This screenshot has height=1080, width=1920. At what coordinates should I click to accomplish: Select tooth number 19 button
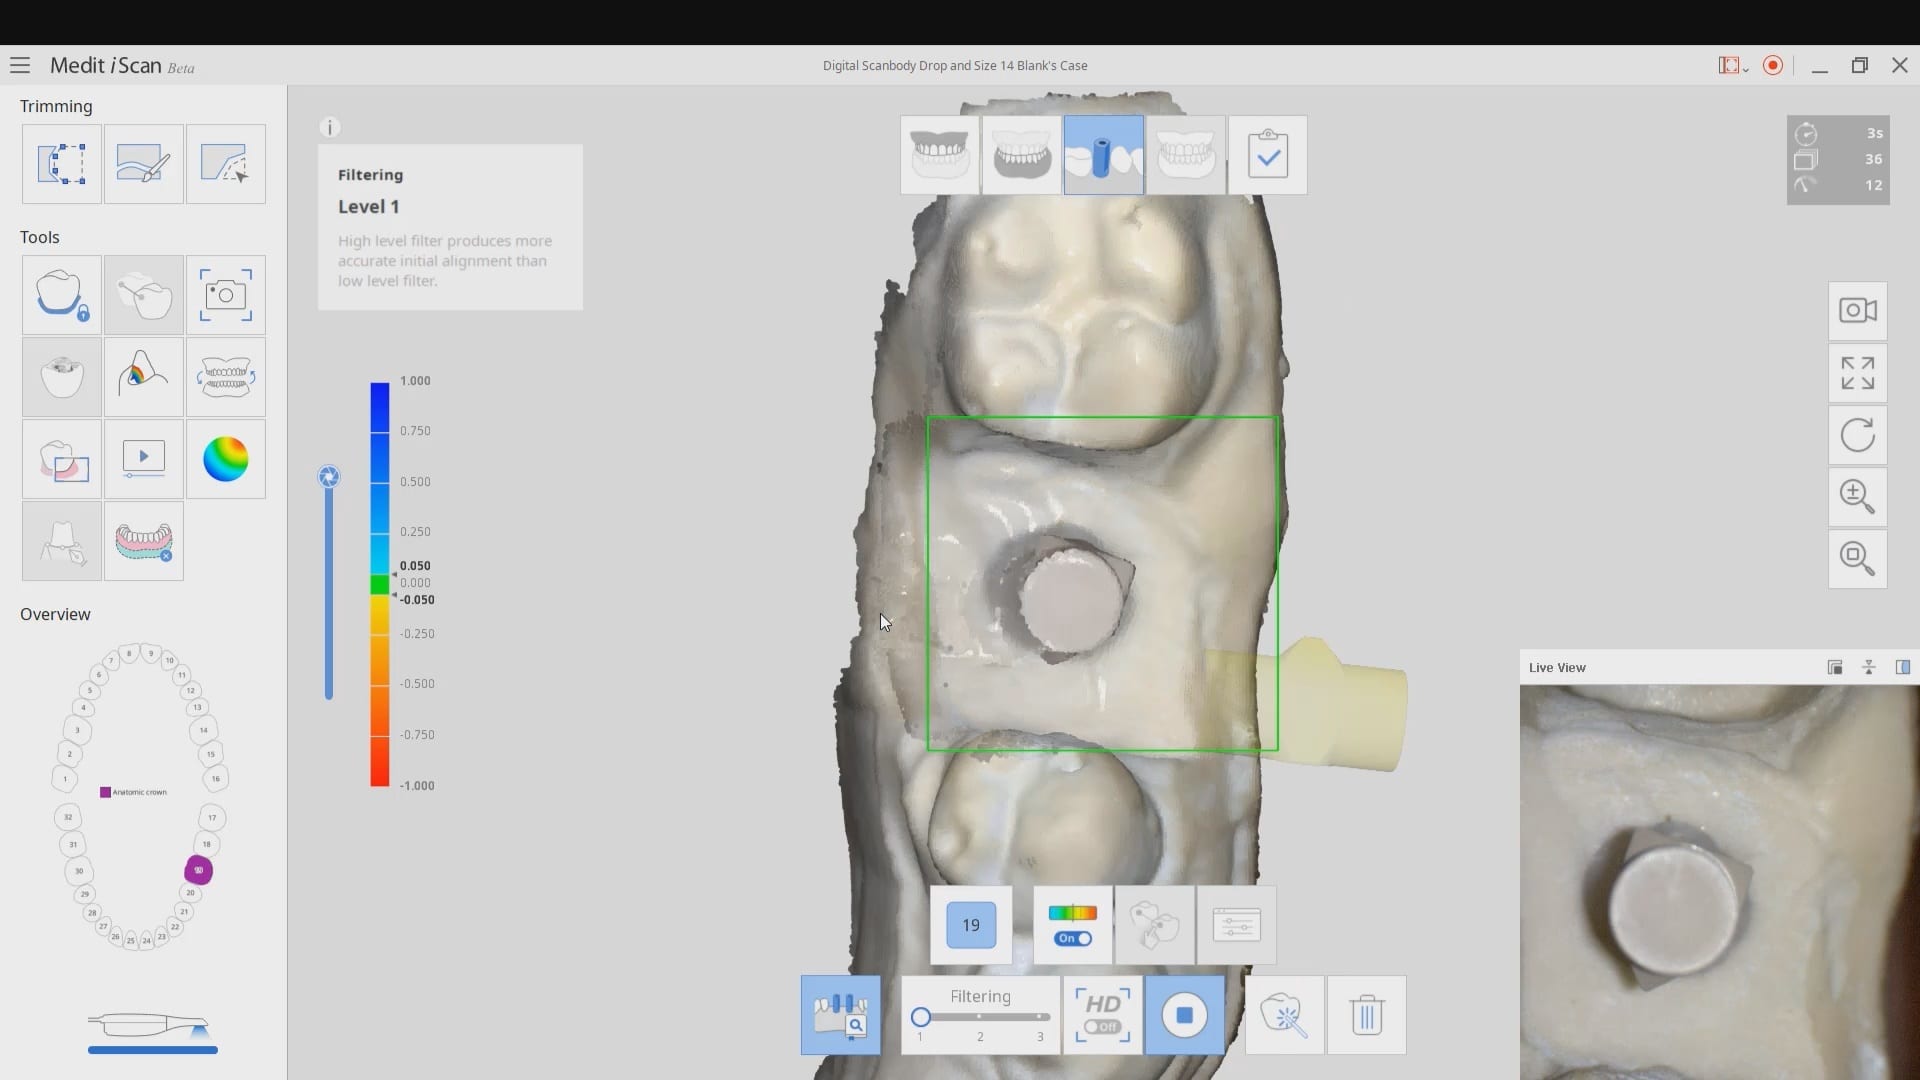pos(971,925)
